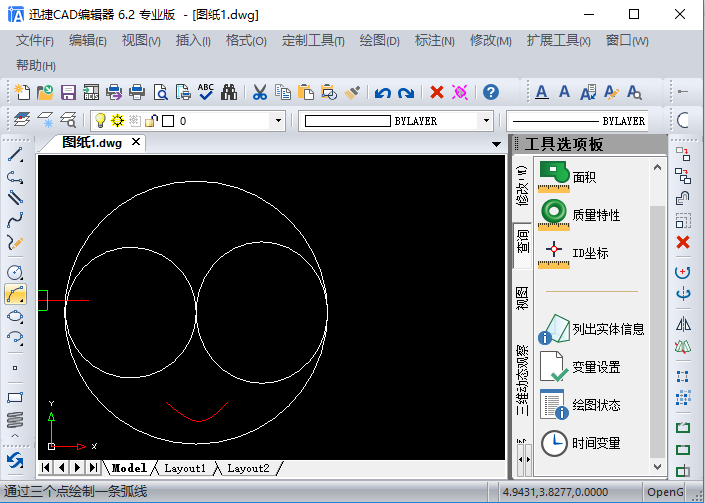Toggle layer 0 on/off light bulb

[x=100, y=120]
